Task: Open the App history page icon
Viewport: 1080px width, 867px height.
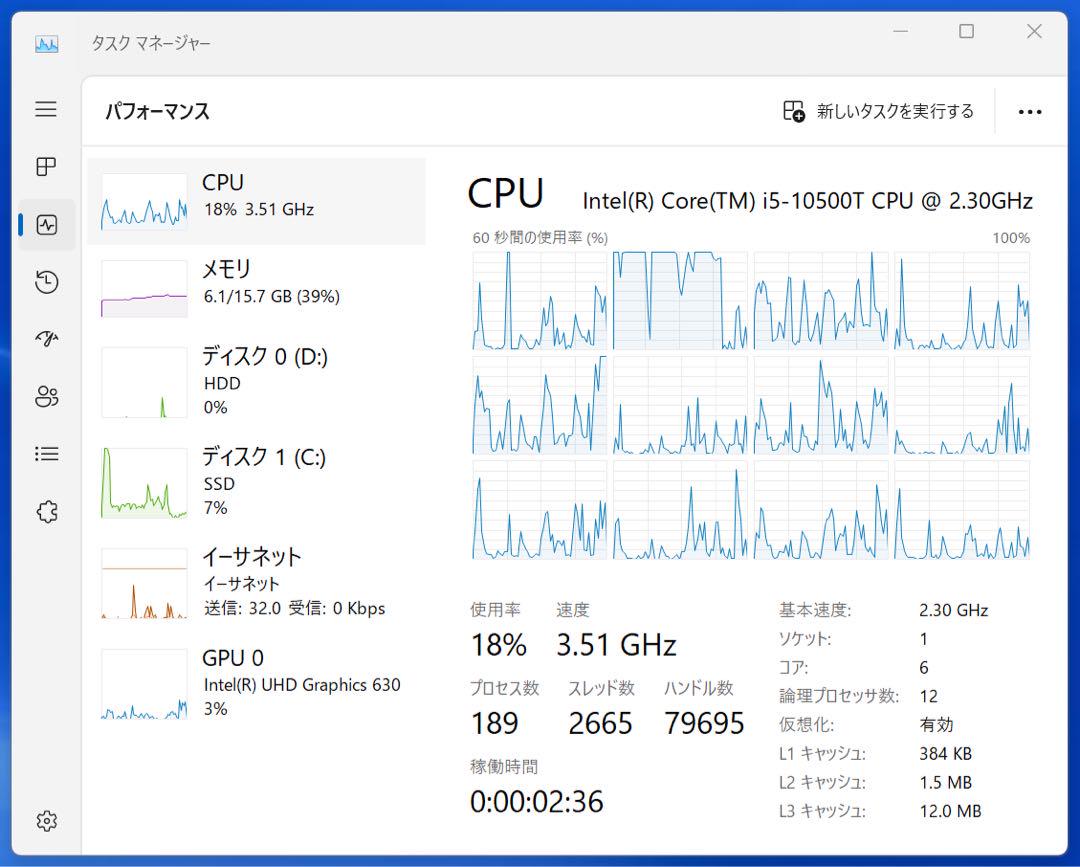Action: (x=47, y=282)
